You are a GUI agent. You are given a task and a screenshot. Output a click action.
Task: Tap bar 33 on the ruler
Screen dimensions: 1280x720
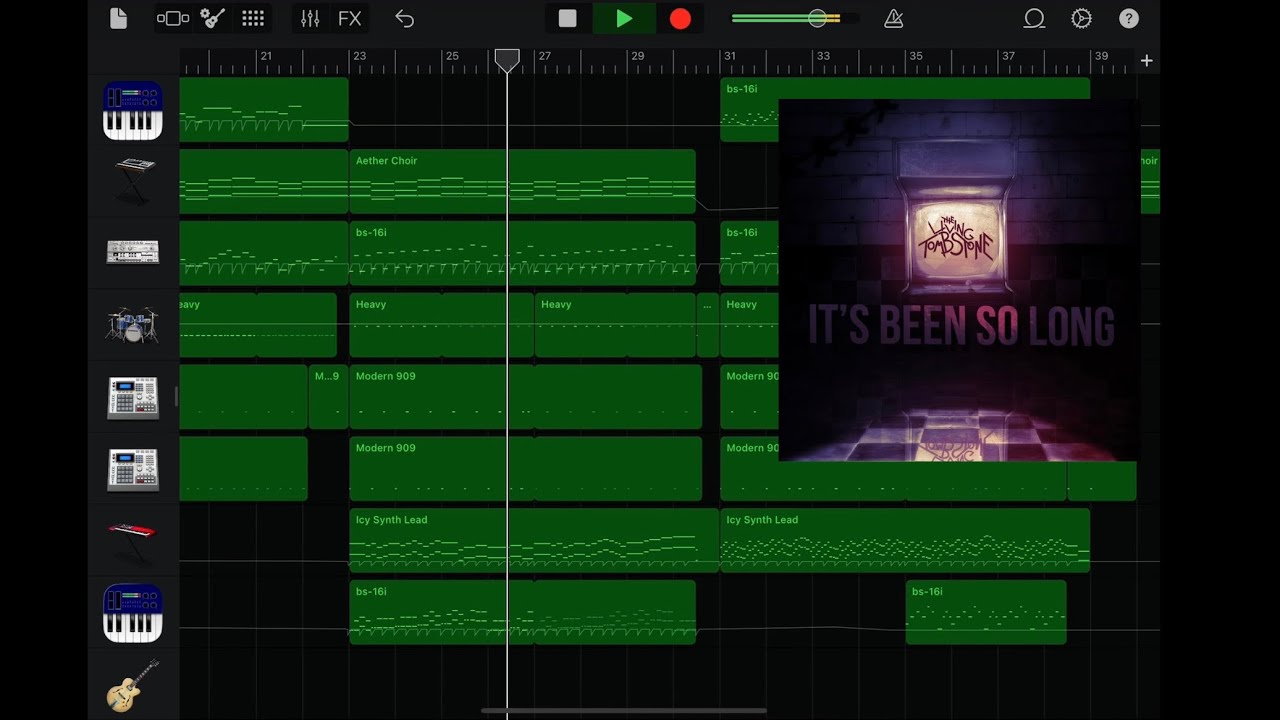pyautogui.click(x=822, y=57)
